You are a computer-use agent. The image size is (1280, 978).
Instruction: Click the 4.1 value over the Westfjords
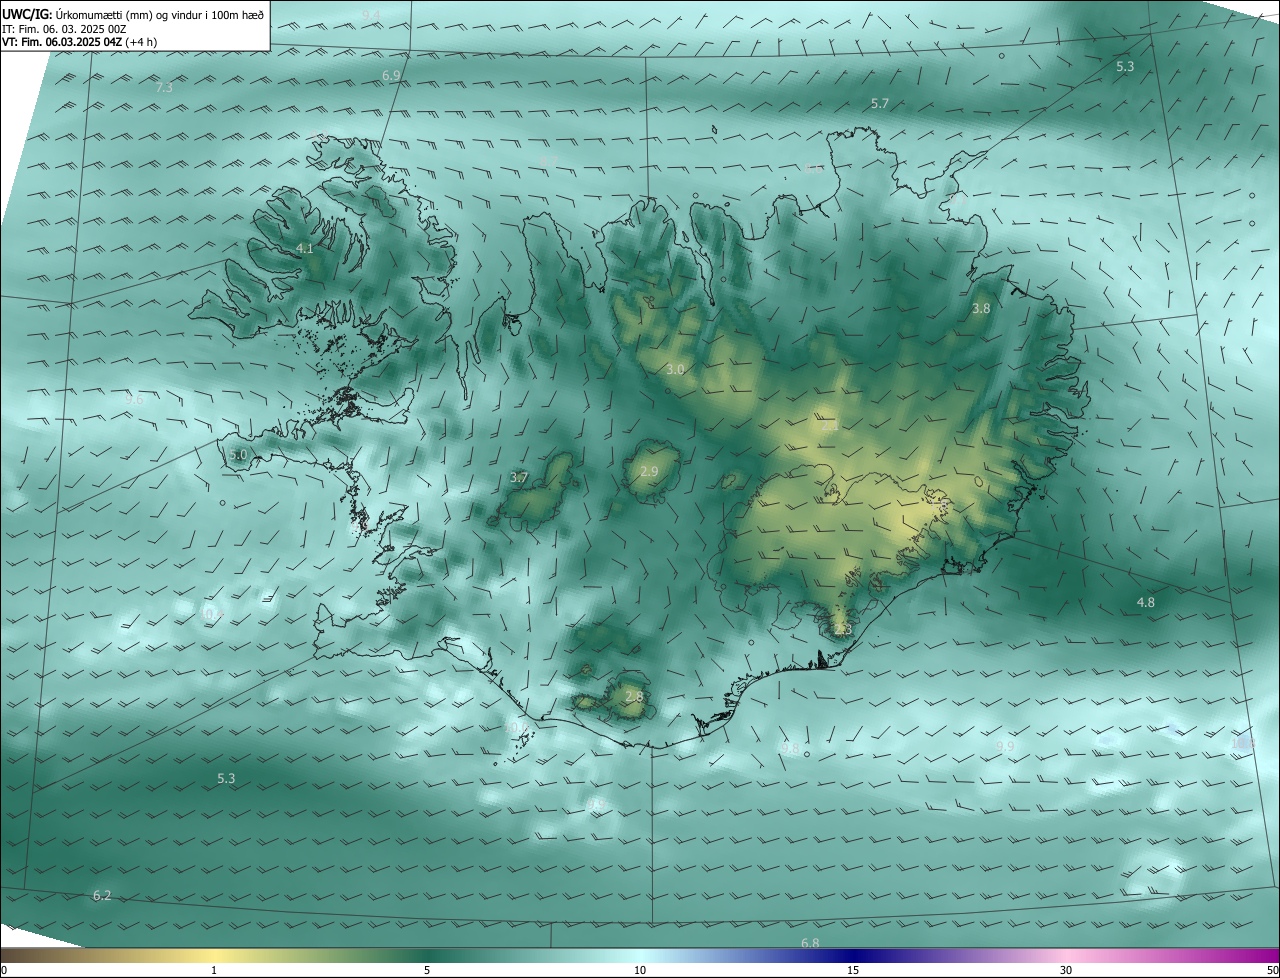305,248
